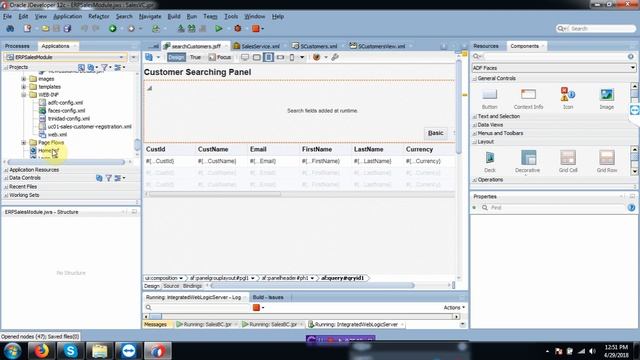Select the Decorative Box layout component
This screenshot has height=360, width=640.
click(528, 162)
